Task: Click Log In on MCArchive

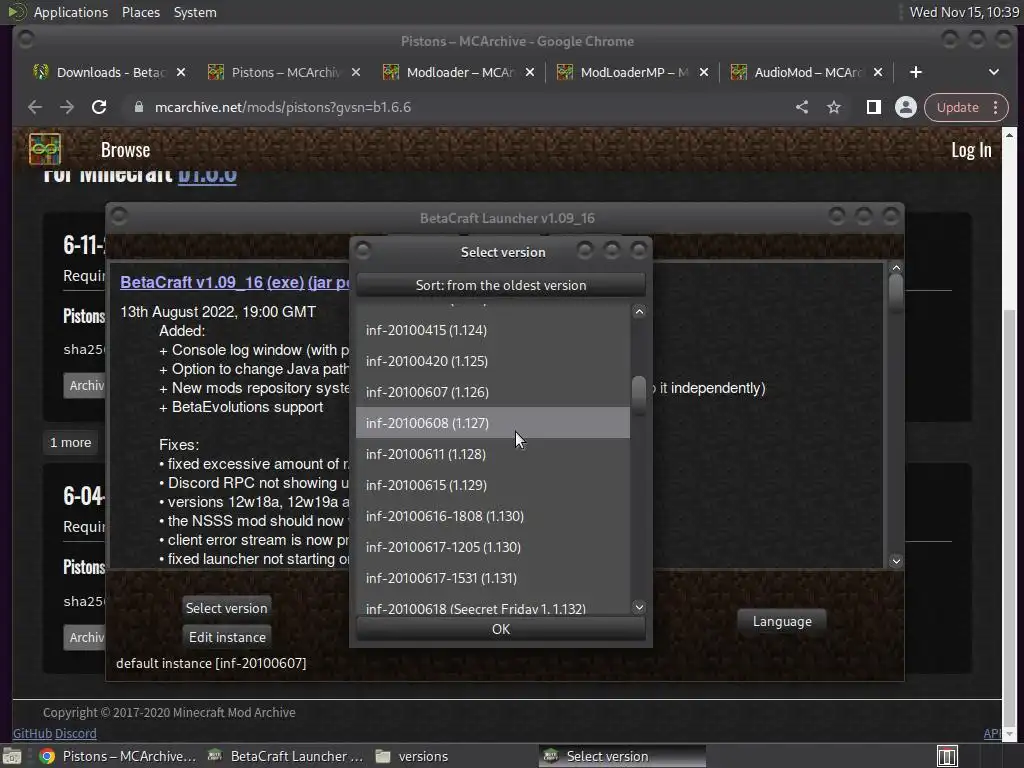Action: [x=970, y=150]
